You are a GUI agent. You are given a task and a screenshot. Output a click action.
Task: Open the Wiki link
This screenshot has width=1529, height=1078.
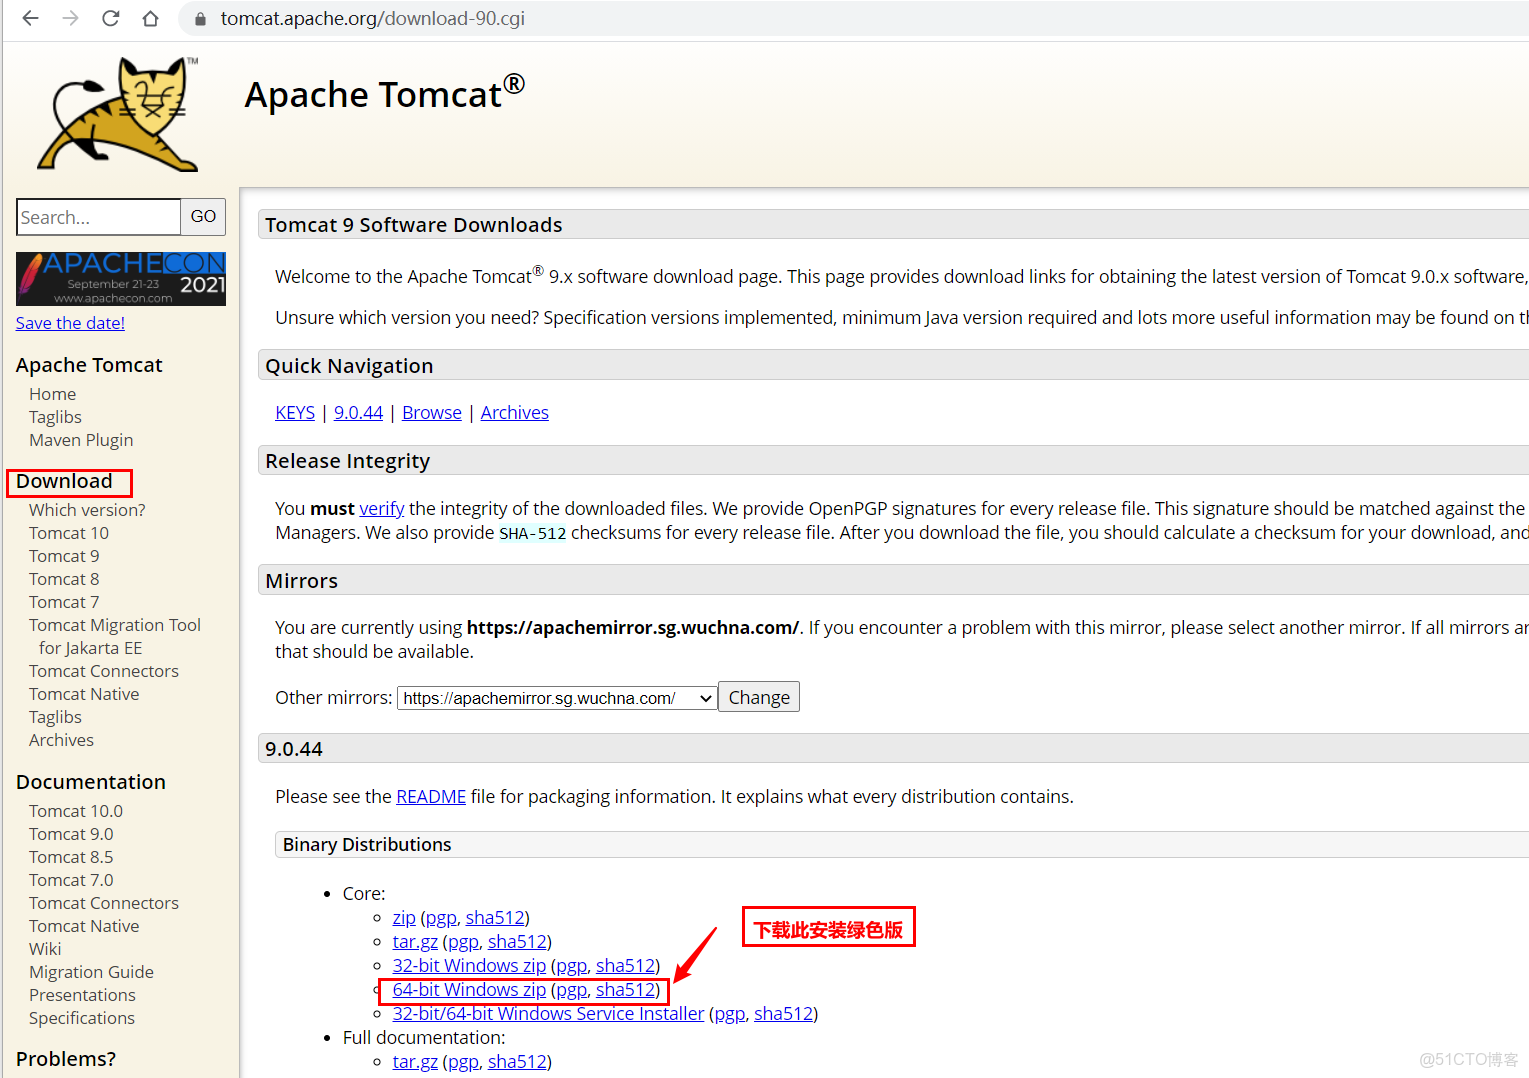pyautogui.click(x=45, y=949)
